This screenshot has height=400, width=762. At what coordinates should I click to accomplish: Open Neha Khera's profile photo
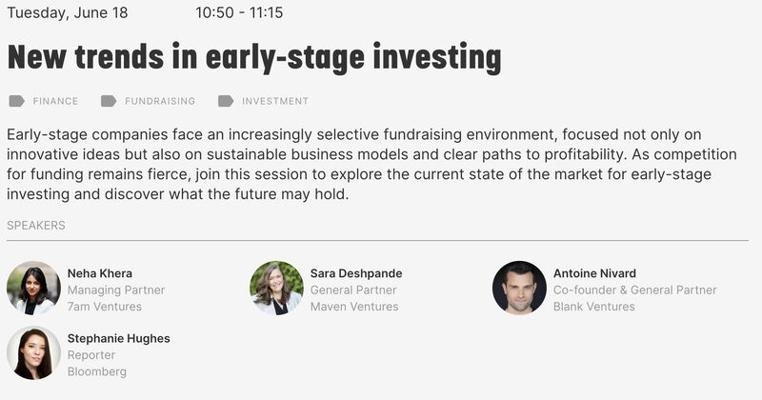click(34, 288)
